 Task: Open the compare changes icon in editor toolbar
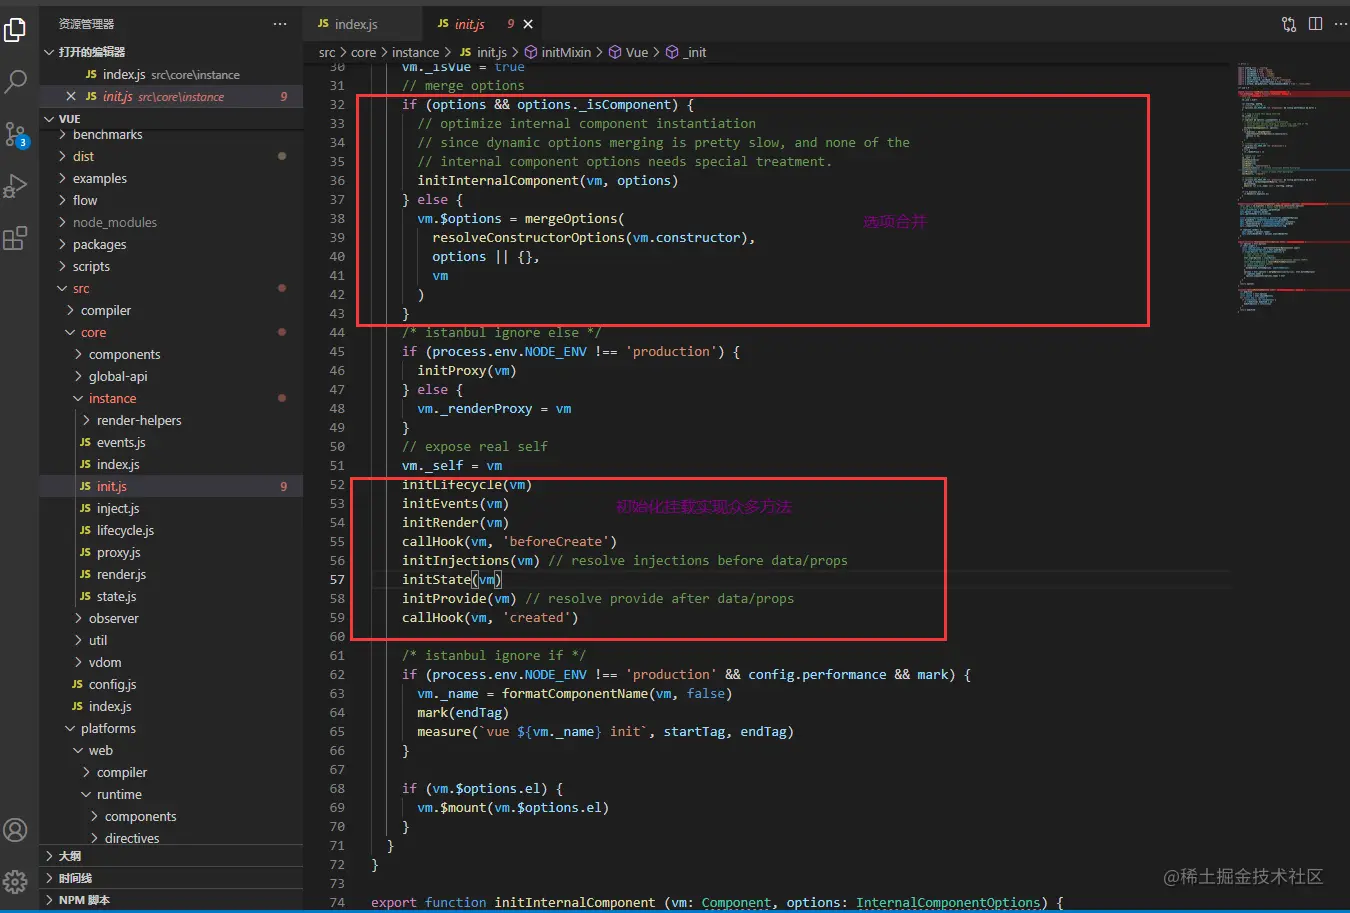click(1289, 24)
